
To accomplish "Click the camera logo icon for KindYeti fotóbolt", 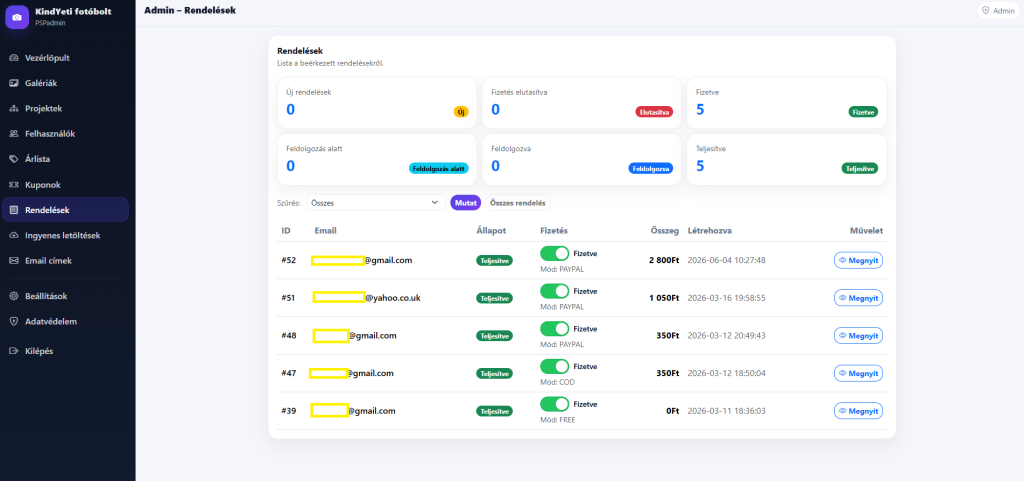I will click(17, 17).
